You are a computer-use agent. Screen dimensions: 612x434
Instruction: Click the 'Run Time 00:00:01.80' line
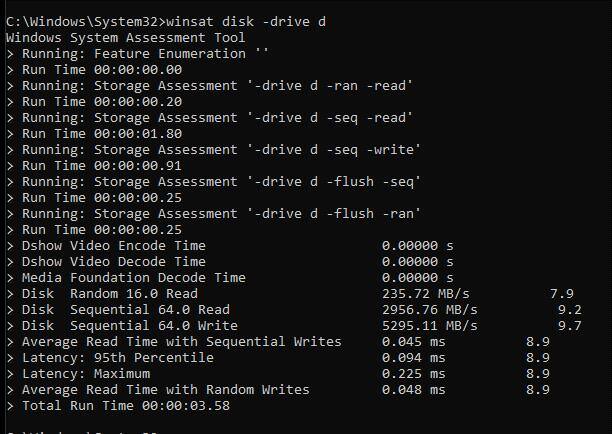(102, 134)
